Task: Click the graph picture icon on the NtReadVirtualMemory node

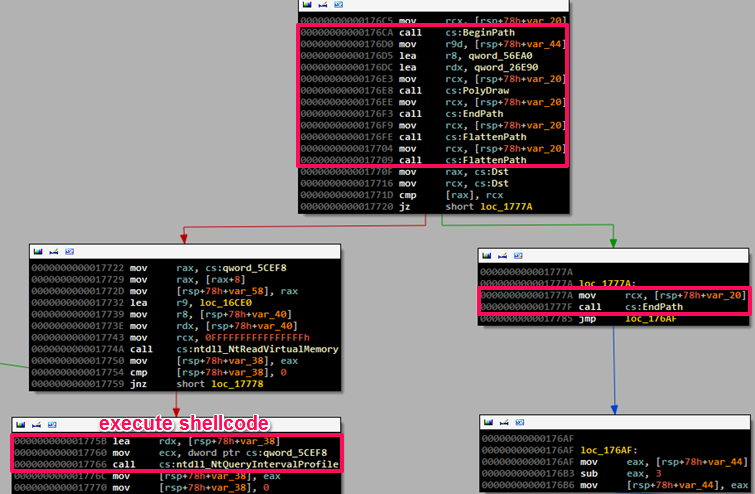Action: click(x=70, y=251)
